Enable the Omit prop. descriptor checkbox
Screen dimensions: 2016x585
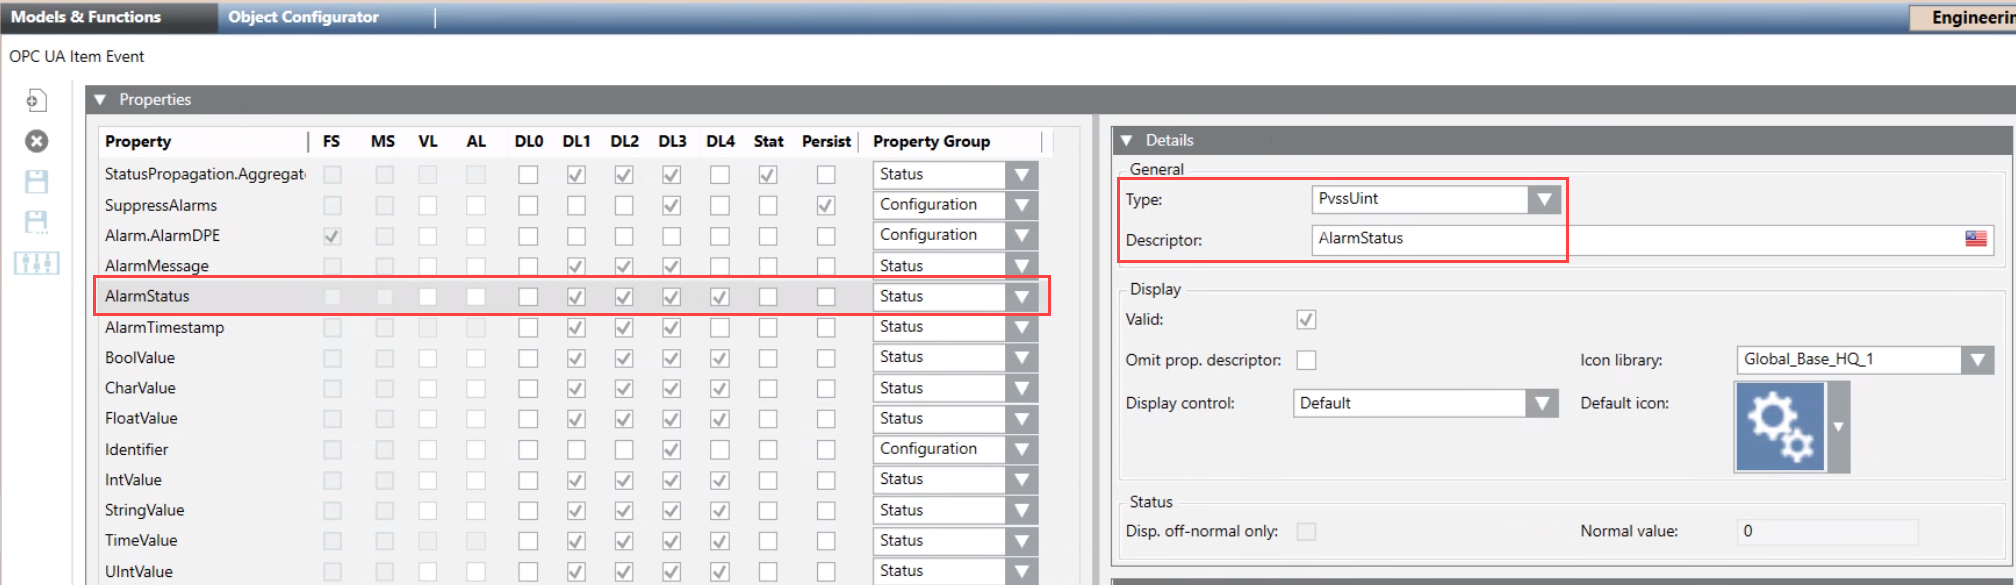point(1306,360)
